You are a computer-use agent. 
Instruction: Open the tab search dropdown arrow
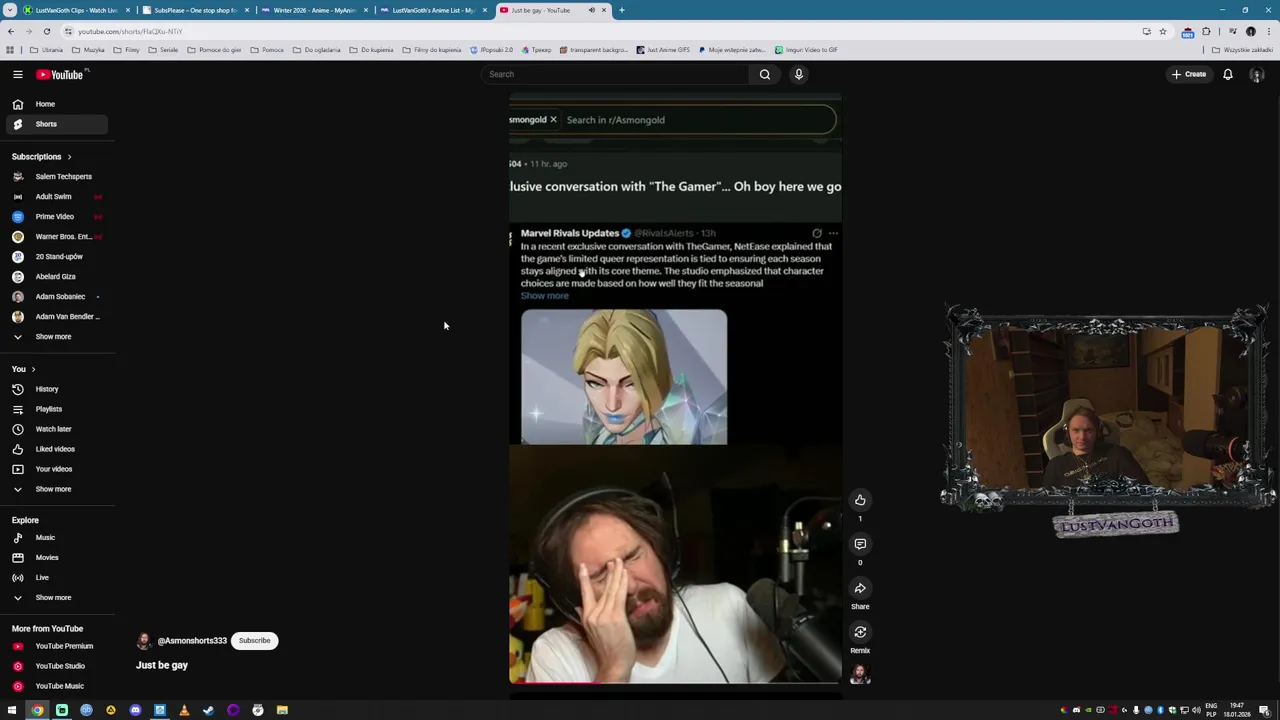10,10
